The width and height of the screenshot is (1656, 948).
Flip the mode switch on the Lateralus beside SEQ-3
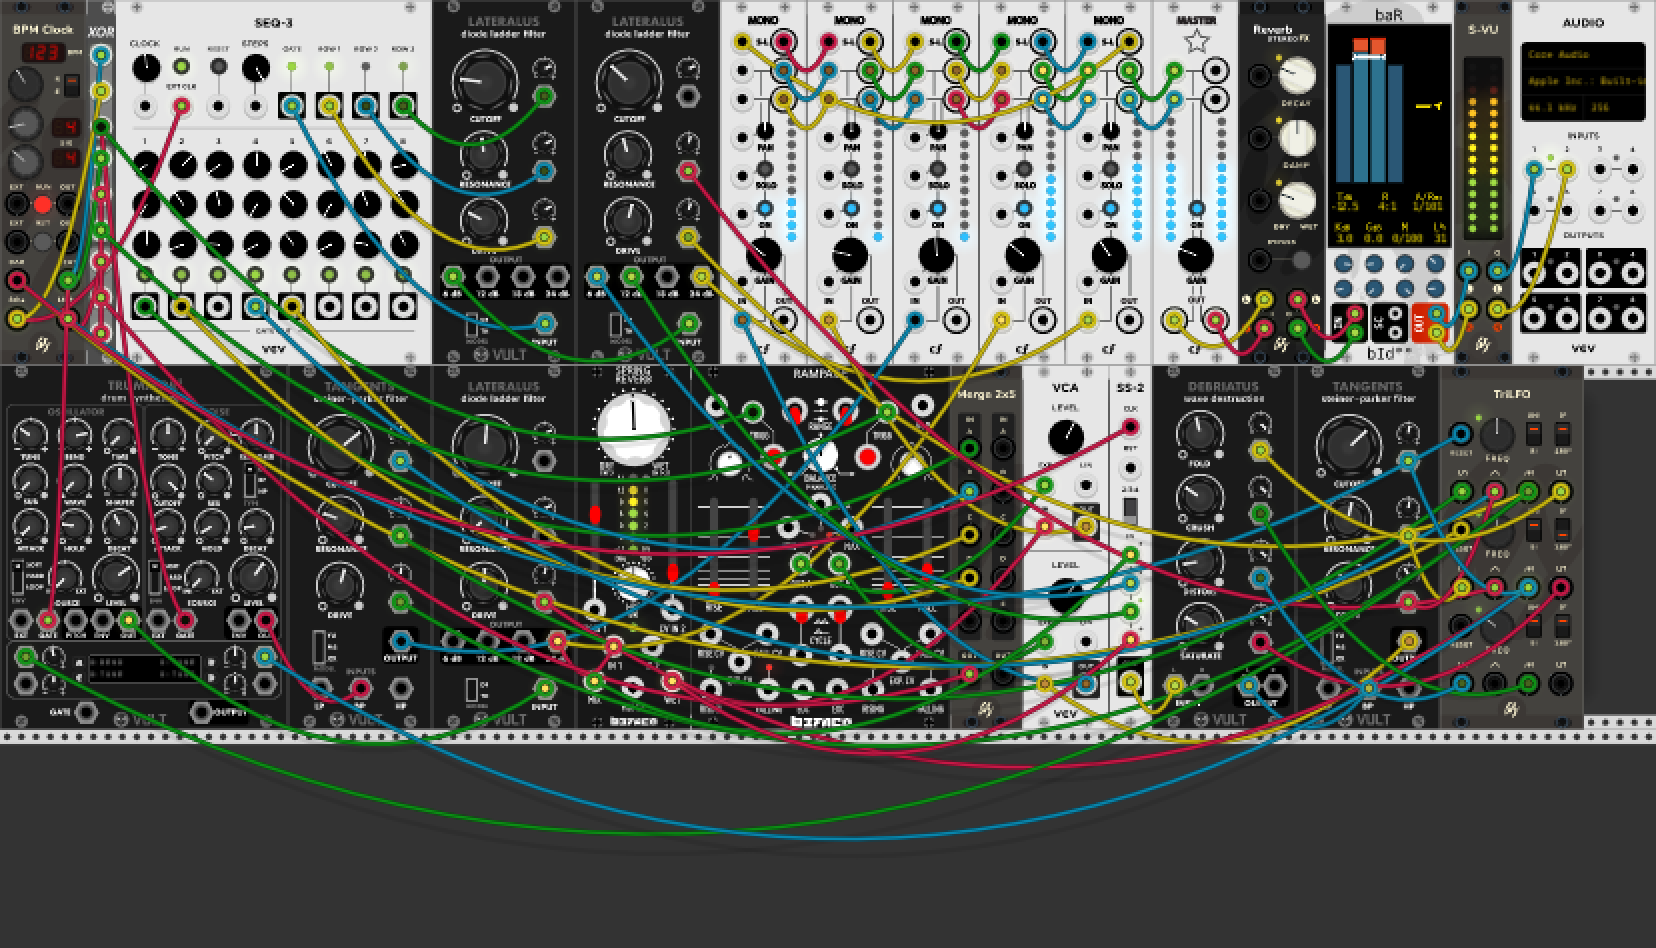pos(473,326)
